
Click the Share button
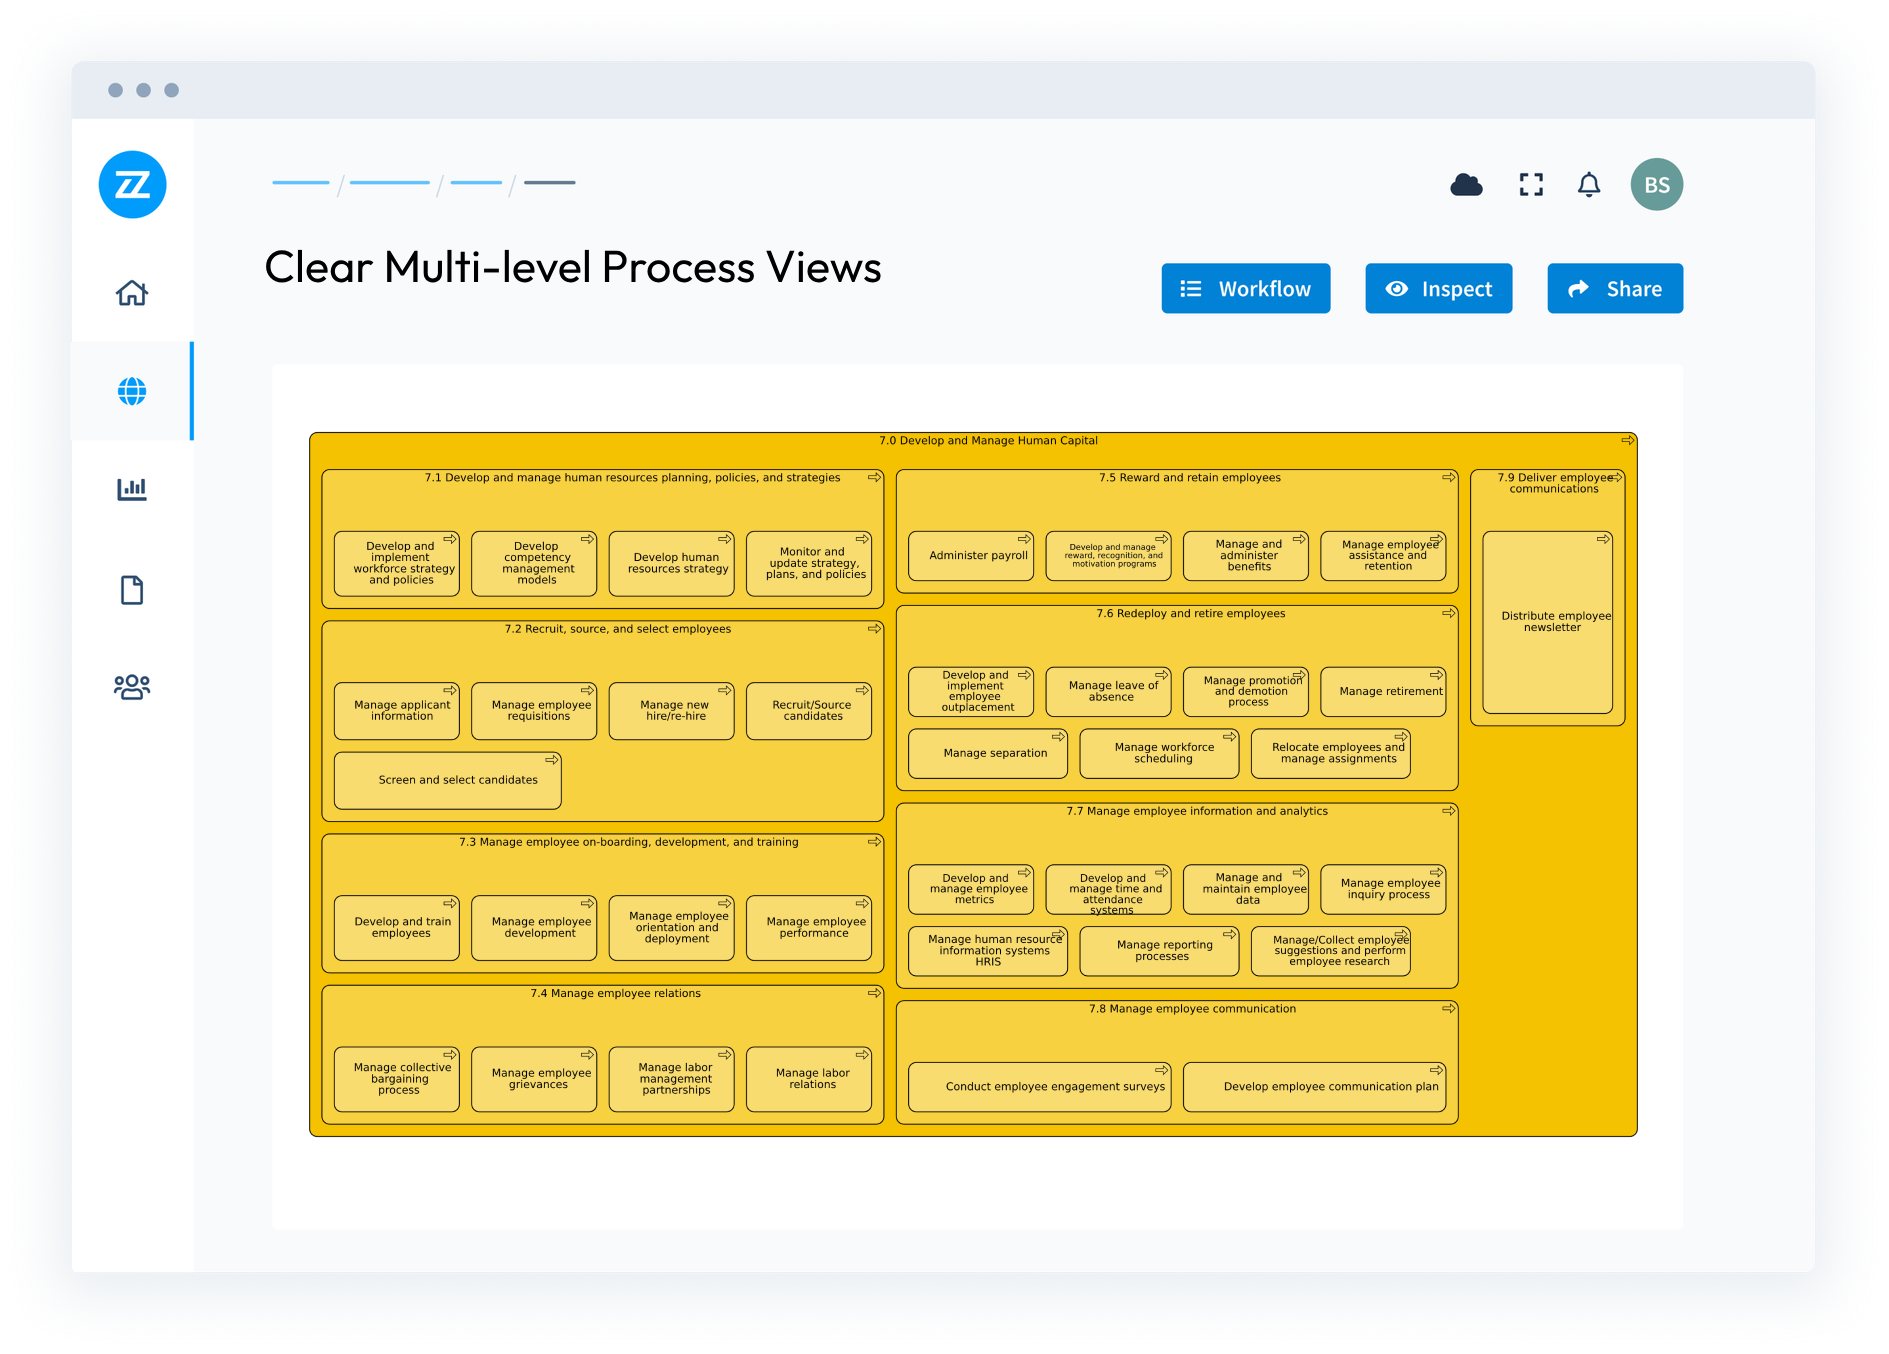[x=1614, y=289]
